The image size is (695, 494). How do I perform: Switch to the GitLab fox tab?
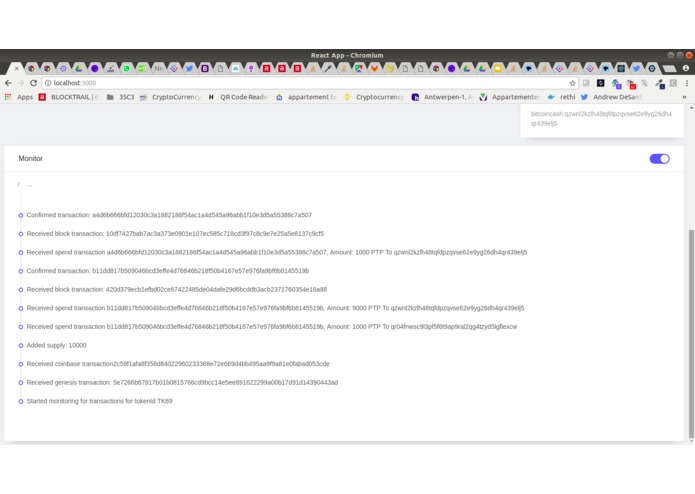pyautogui.click(x=374, y=68)
